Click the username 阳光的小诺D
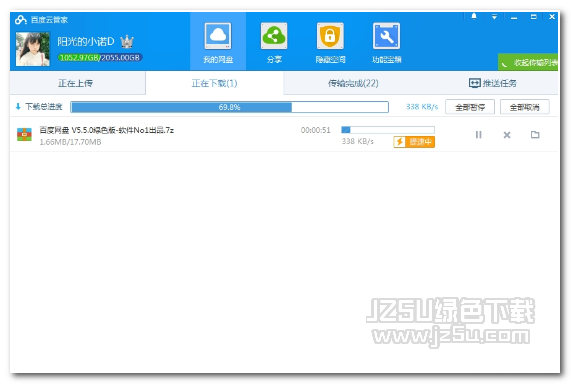This screenshot has width=571, height=384. click(x=86, y=42)
